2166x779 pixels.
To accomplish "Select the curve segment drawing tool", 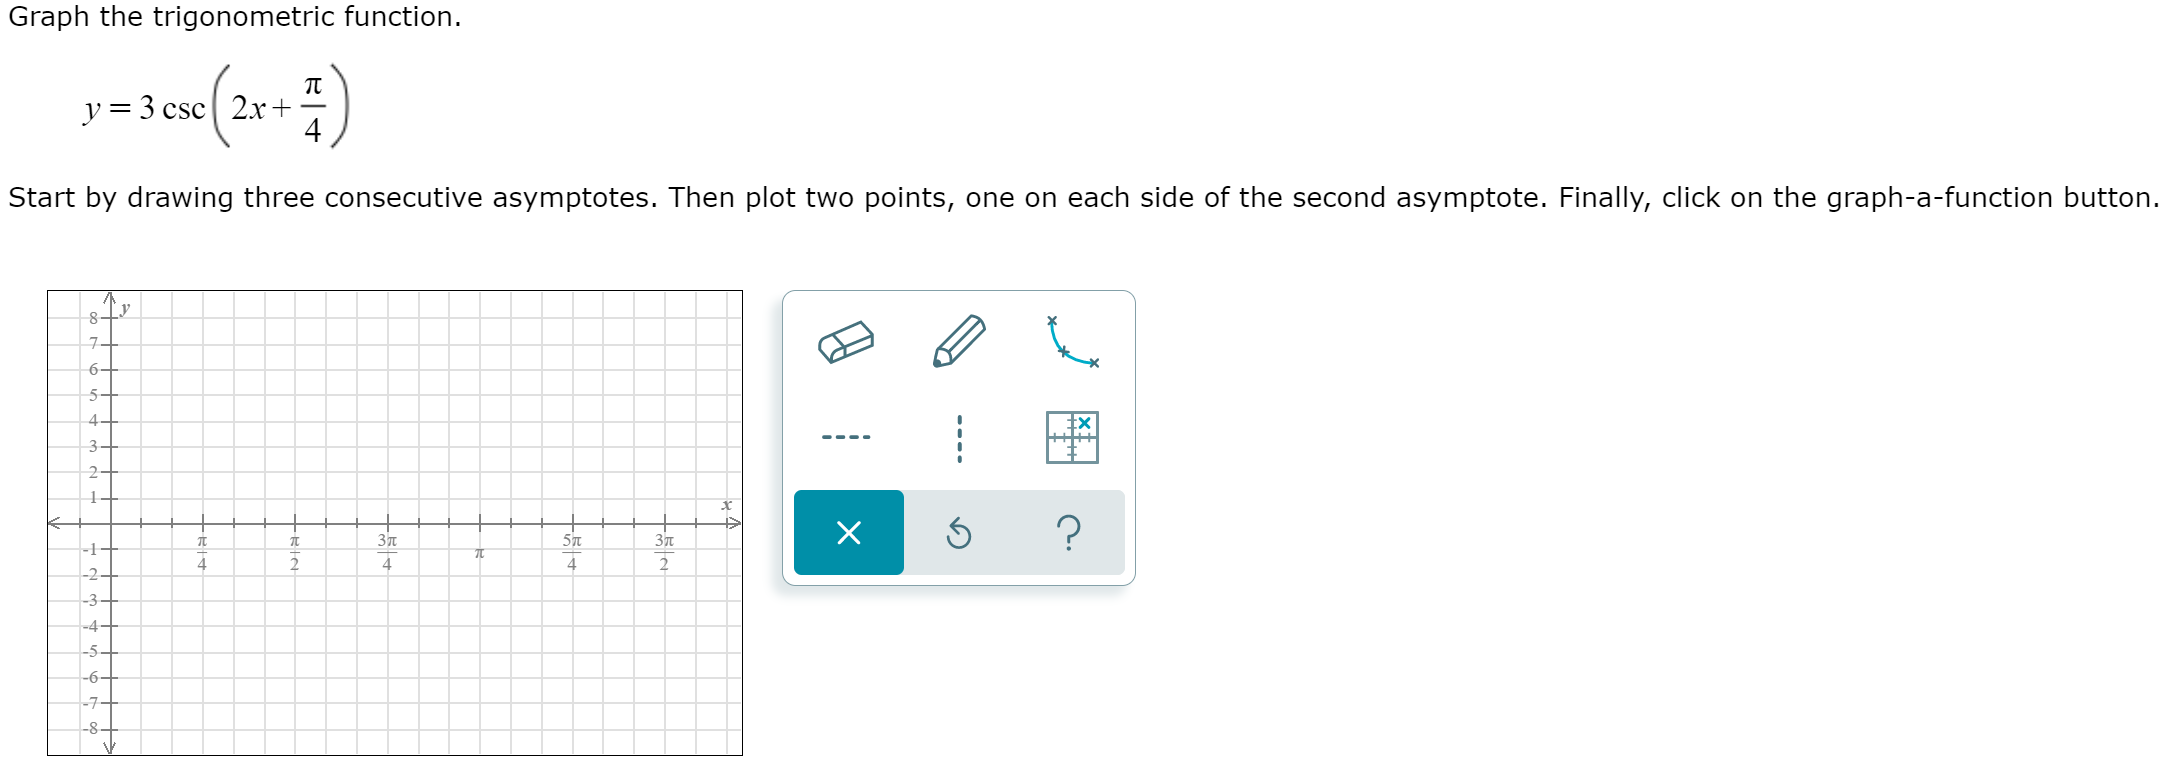I will (1070, 340).
